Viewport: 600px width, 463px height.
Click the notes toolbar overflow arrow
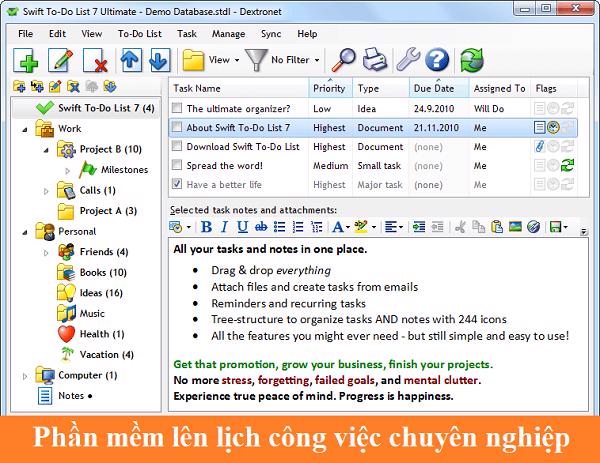point(584,231)
